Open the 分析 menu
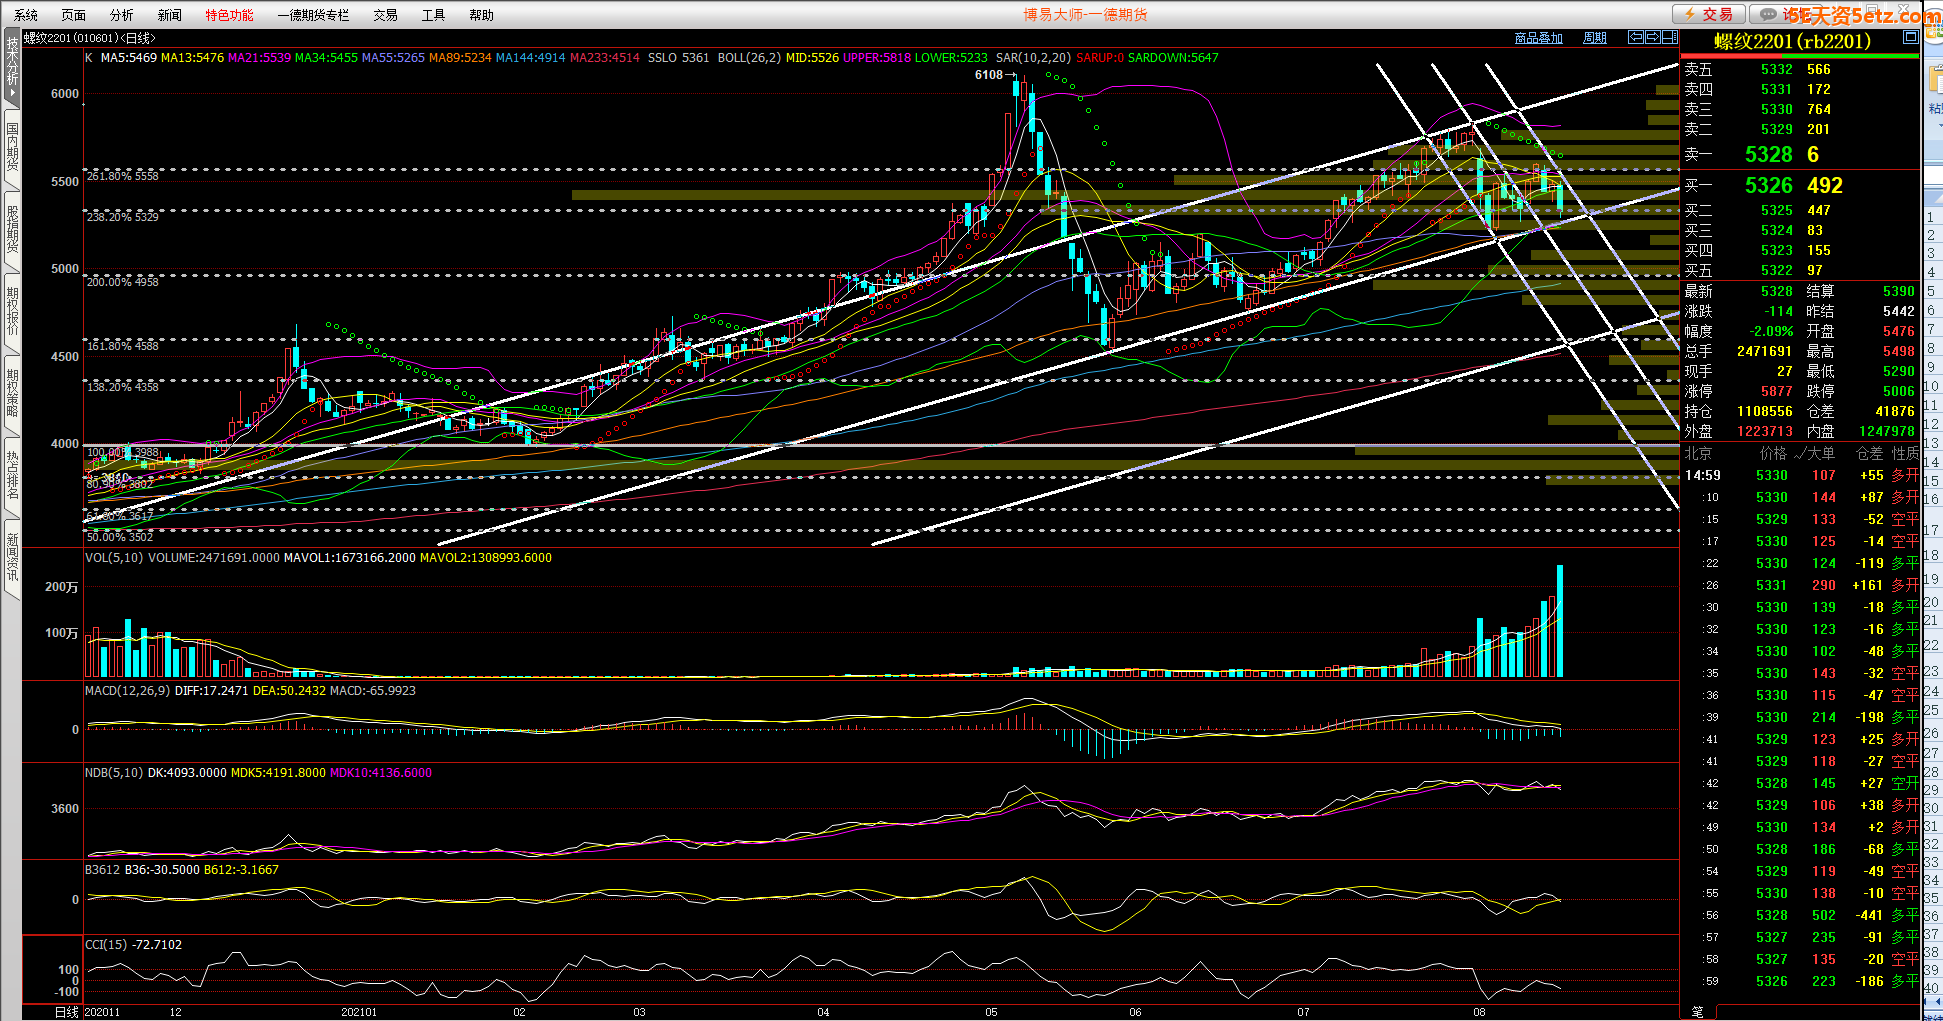Image resolution: width=1943 pixels, height=1021 pixels. 121,15
